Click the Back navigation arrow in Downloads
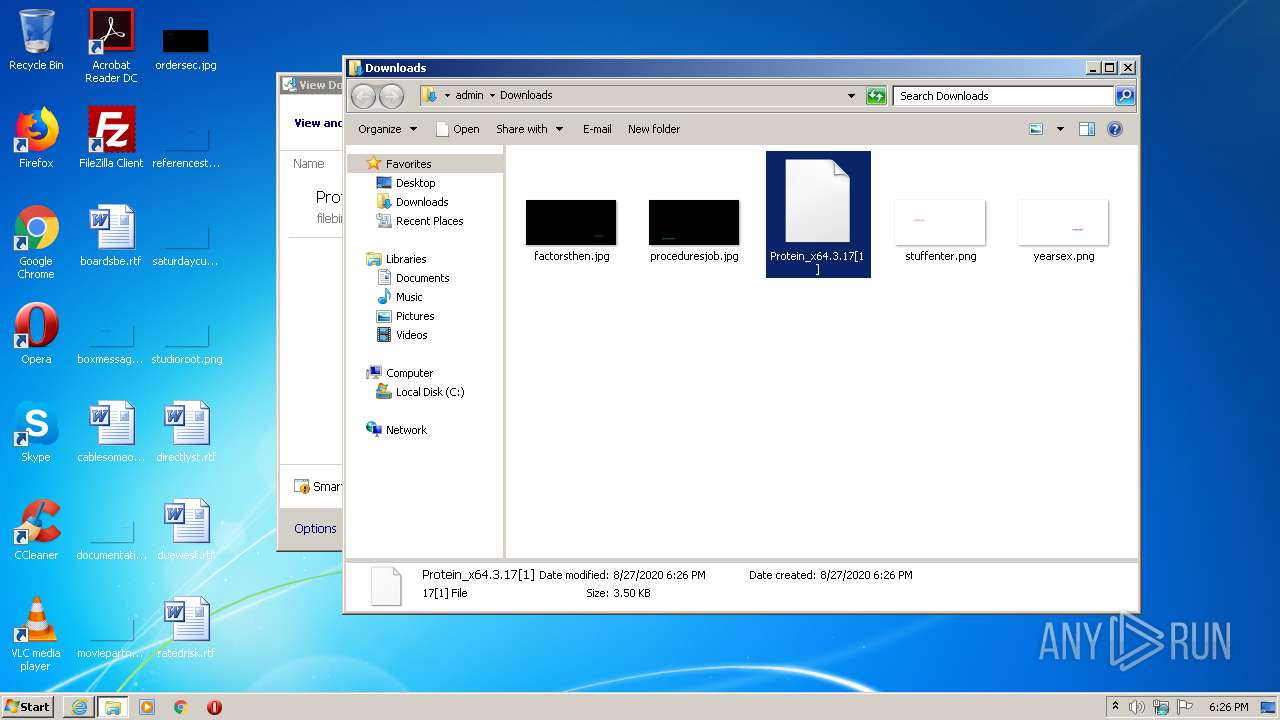The image size is (1280, 720). 363,96
